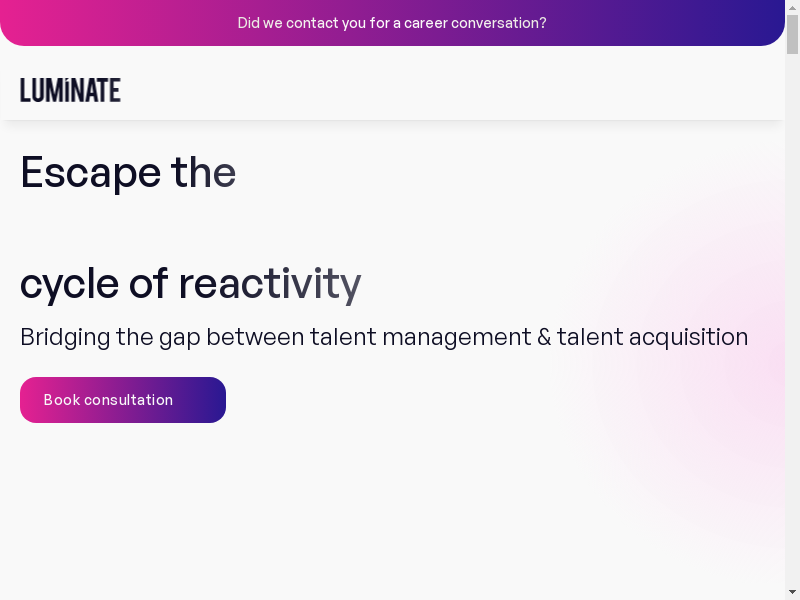
Task: Click the purple right end of the top banner
Action: click(x=740, y=23)
